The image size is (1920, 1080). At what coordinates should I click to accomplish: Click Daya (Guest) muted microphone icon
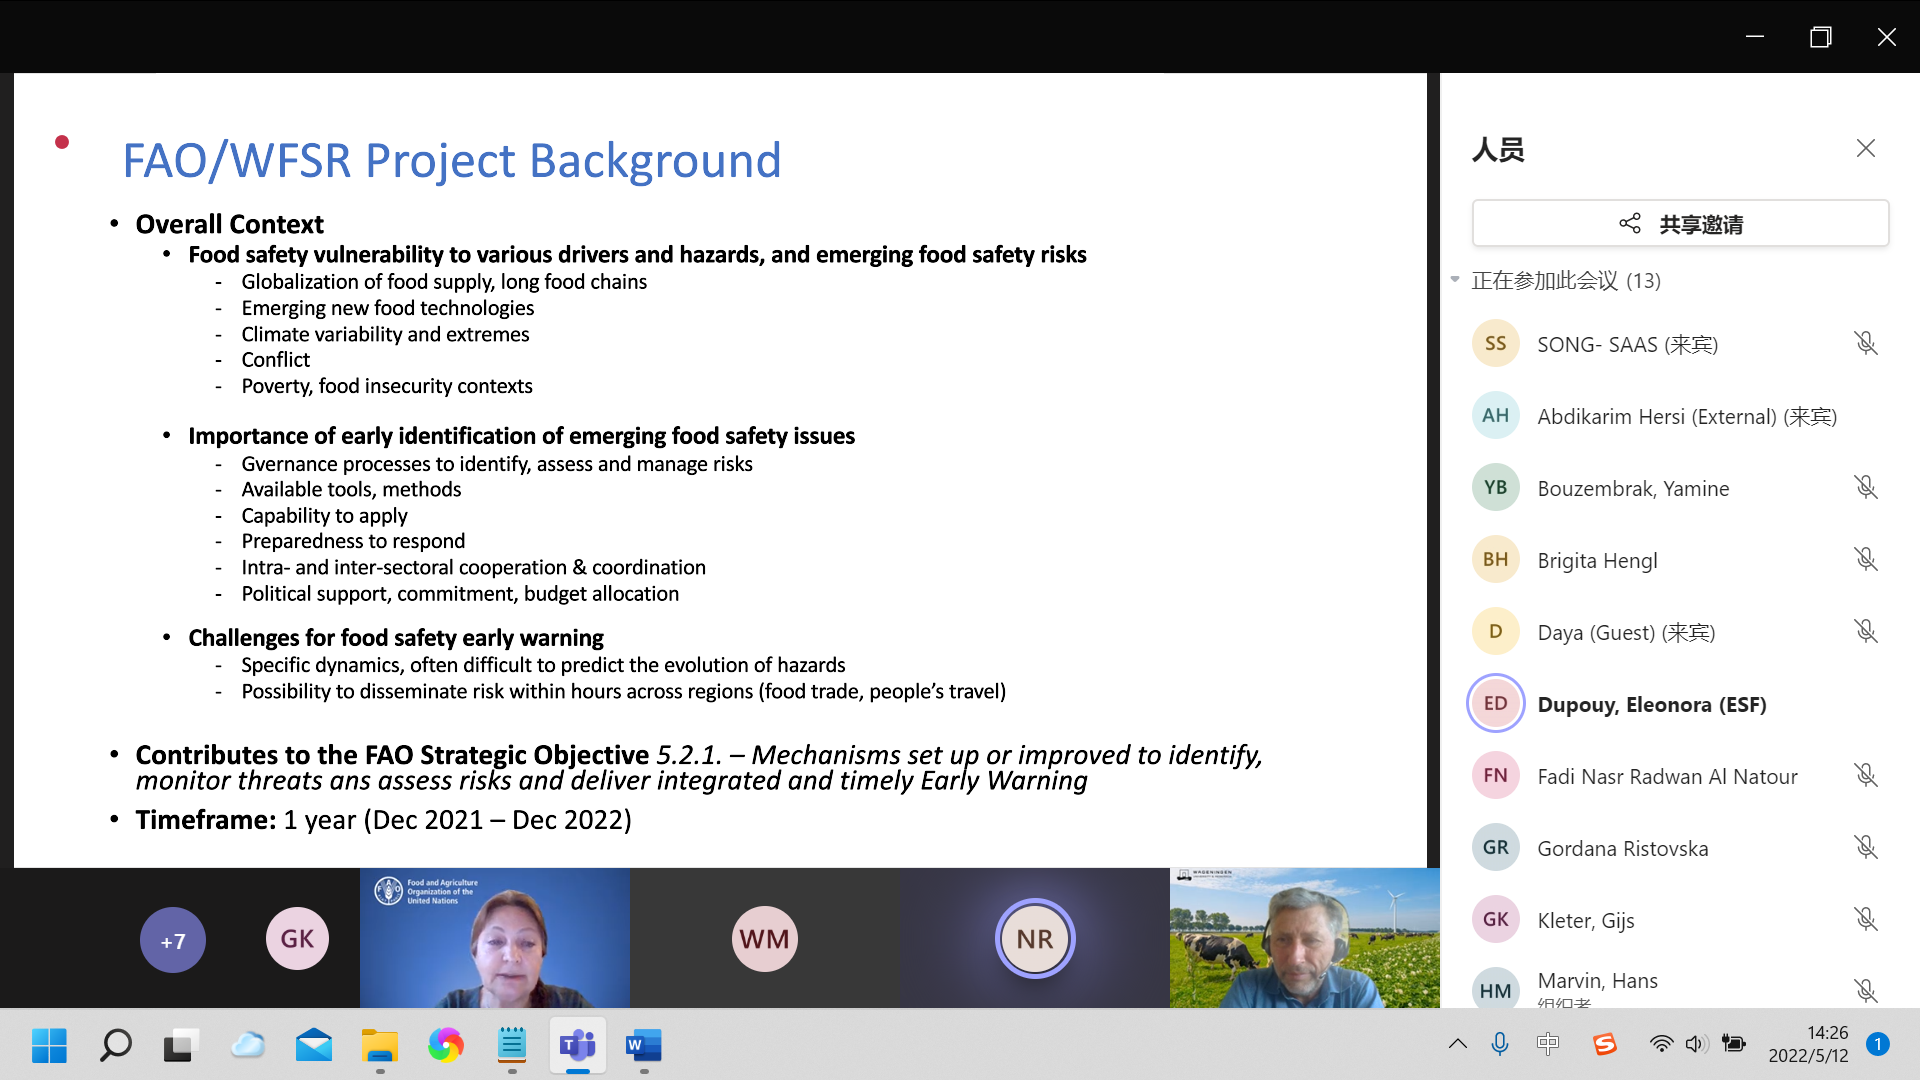1865,631
